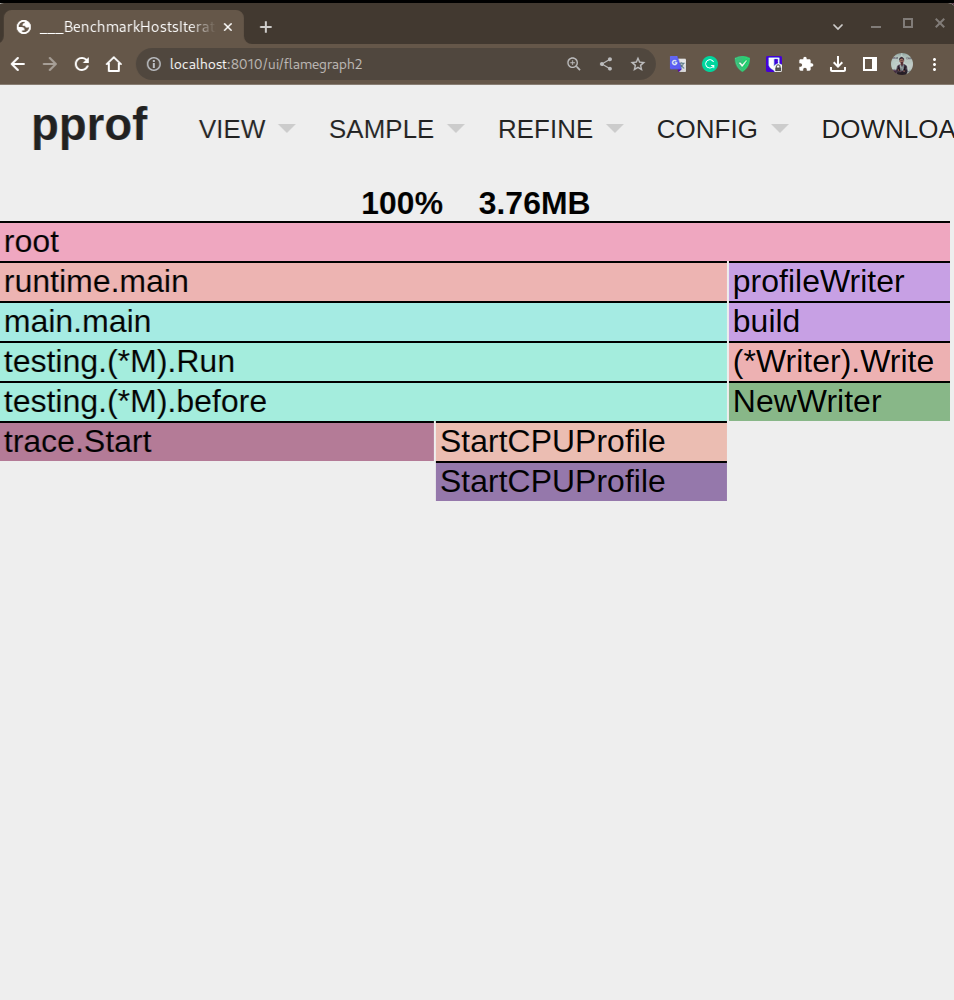Minimize the browser window

tap(876, 26)
